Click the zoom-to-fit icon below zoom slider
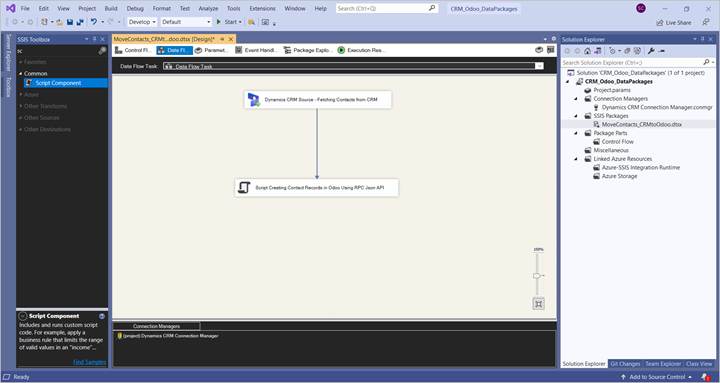This screenshot has width=720, height=383. point(539,304)
